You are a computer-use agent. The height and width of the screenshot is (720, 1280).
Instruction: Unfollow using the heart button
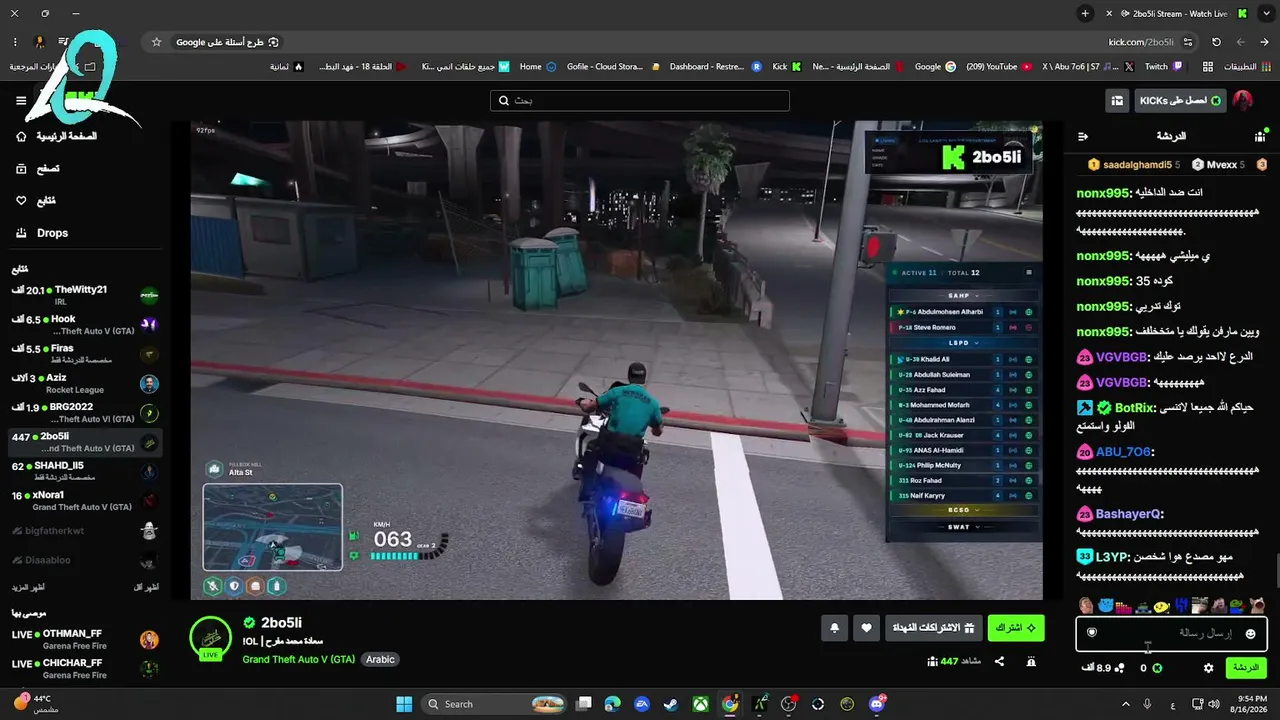click(x=867, y=628)
